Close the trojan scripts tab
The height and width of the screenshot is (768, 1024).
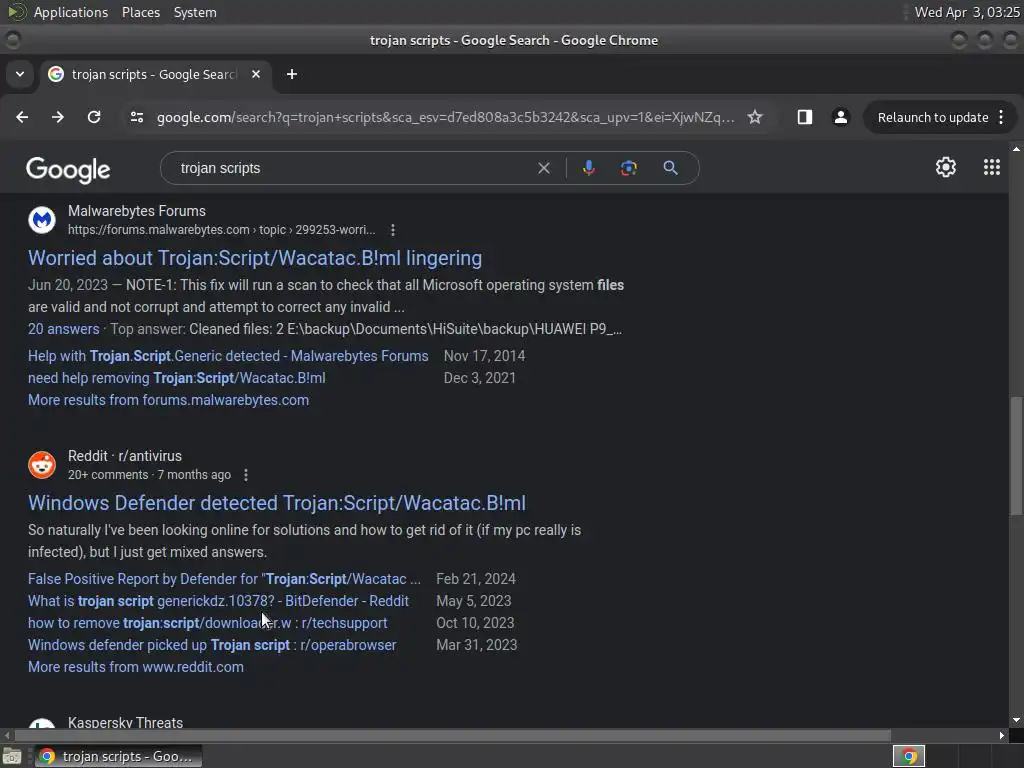(x=256, y=74)
